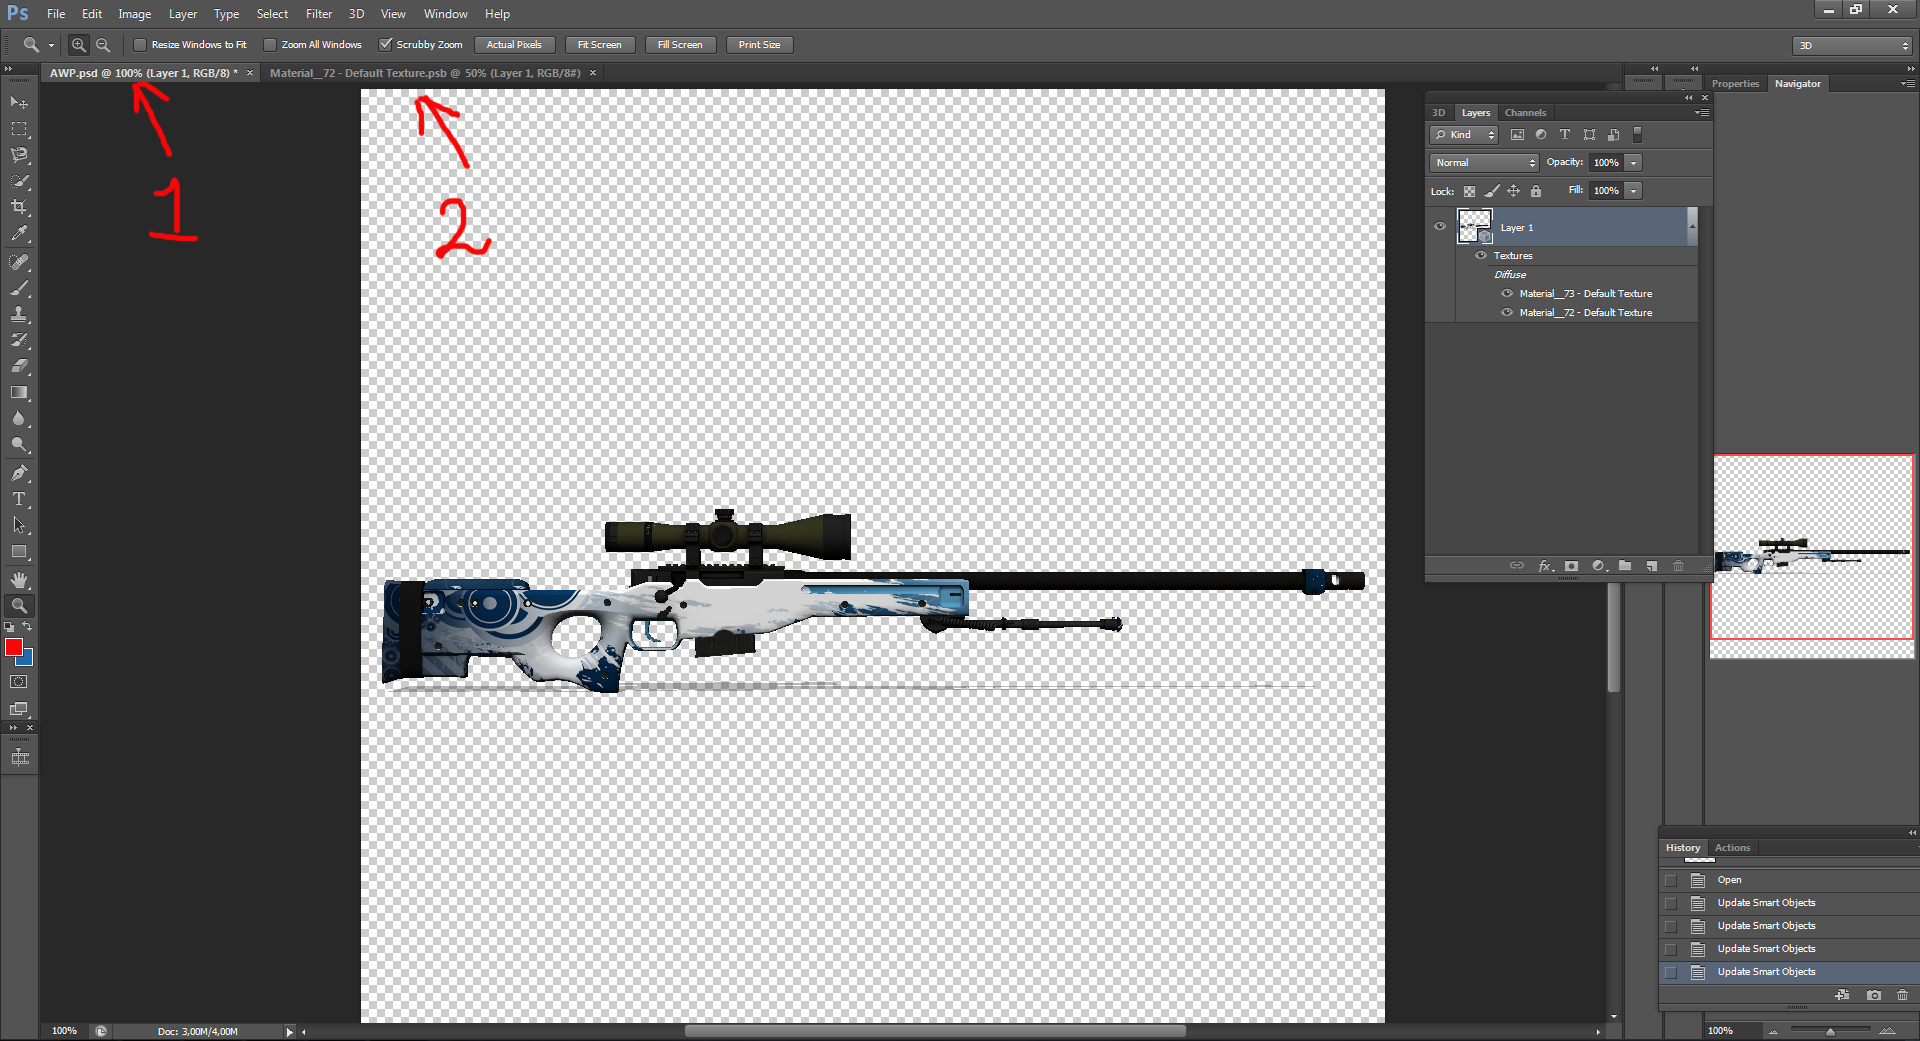Click the Zoom Out mode icon
Viewport: 1920px width, 1041px height.
pos(103,45)
